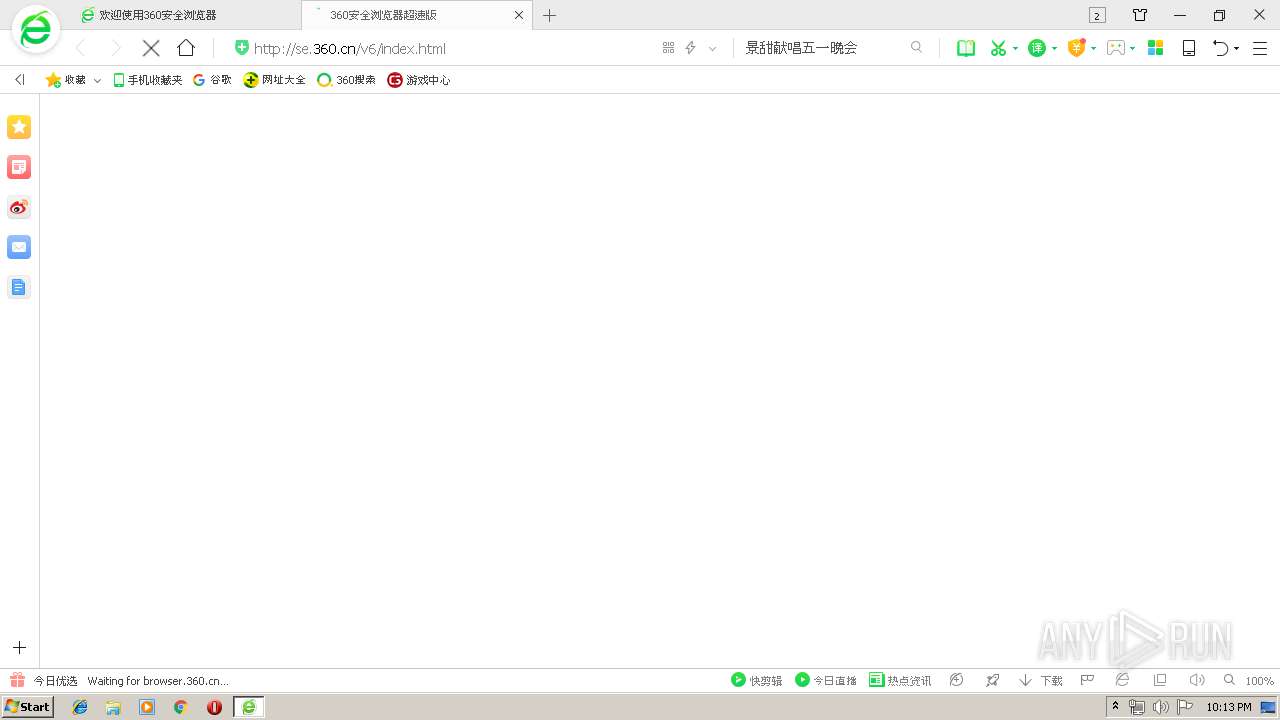The image size is (1280, 720).
Task: Click the undo closed tab arrow
Action: click(x=1220, y=48)
